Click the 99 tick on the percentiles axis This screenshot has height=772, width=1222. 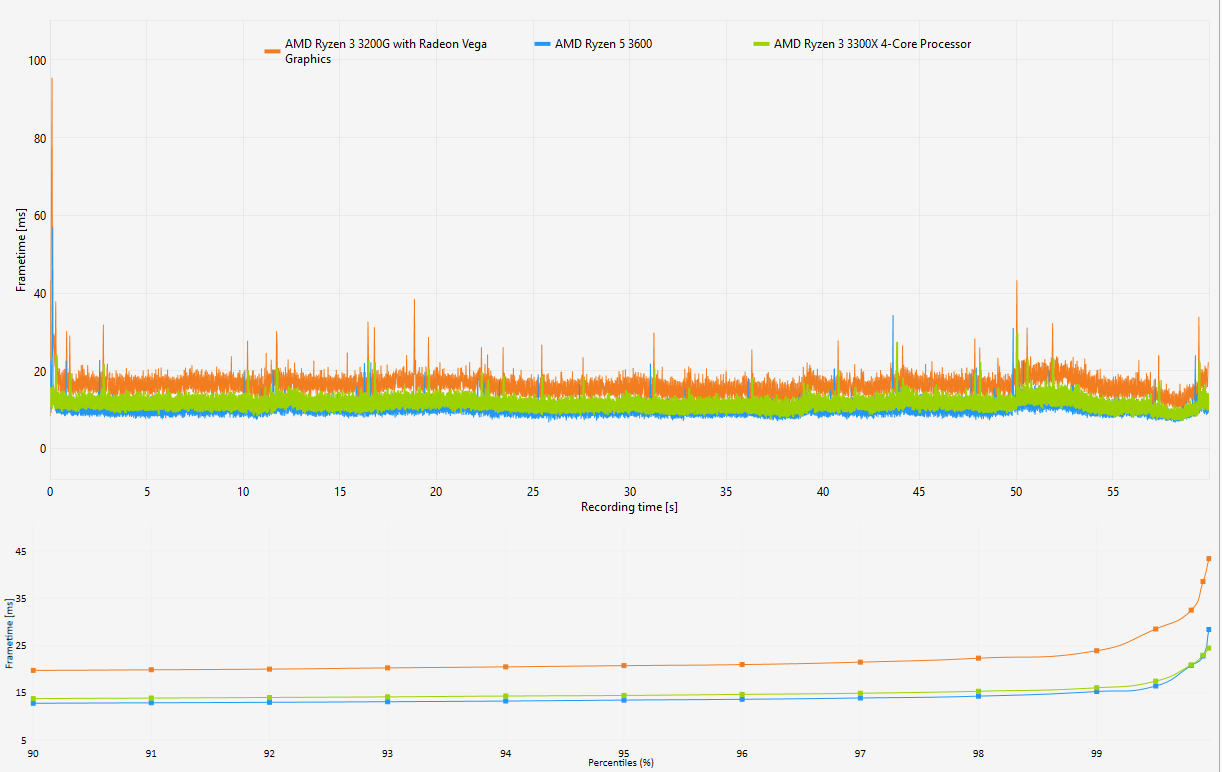(x=1097, y=752)
